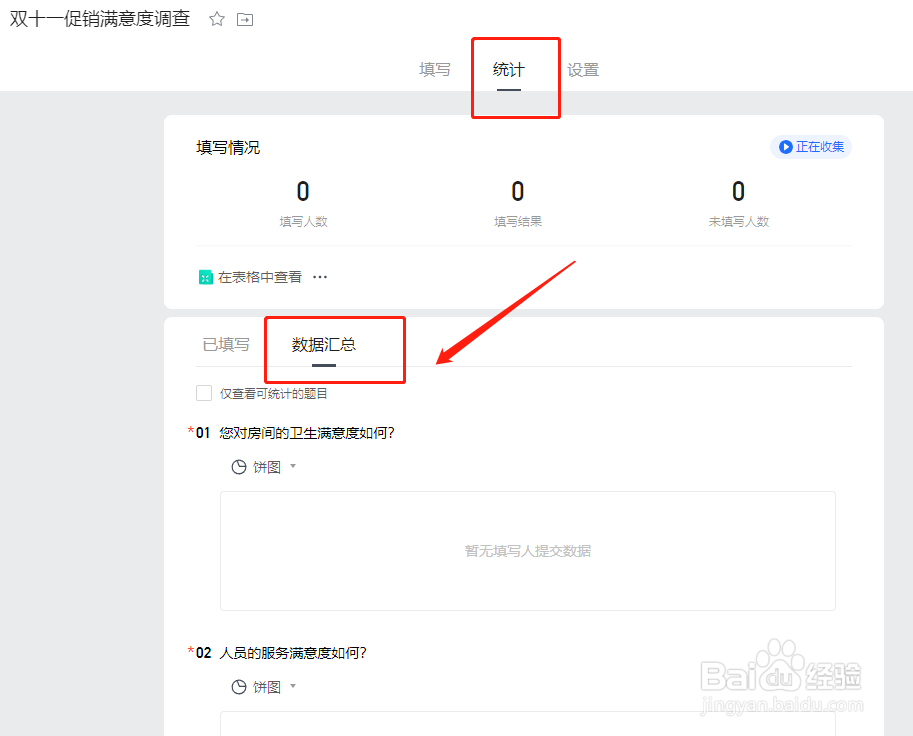Switch to the 已填写 tab
This screenshot has width=913, height=736.
pos(226,345)
